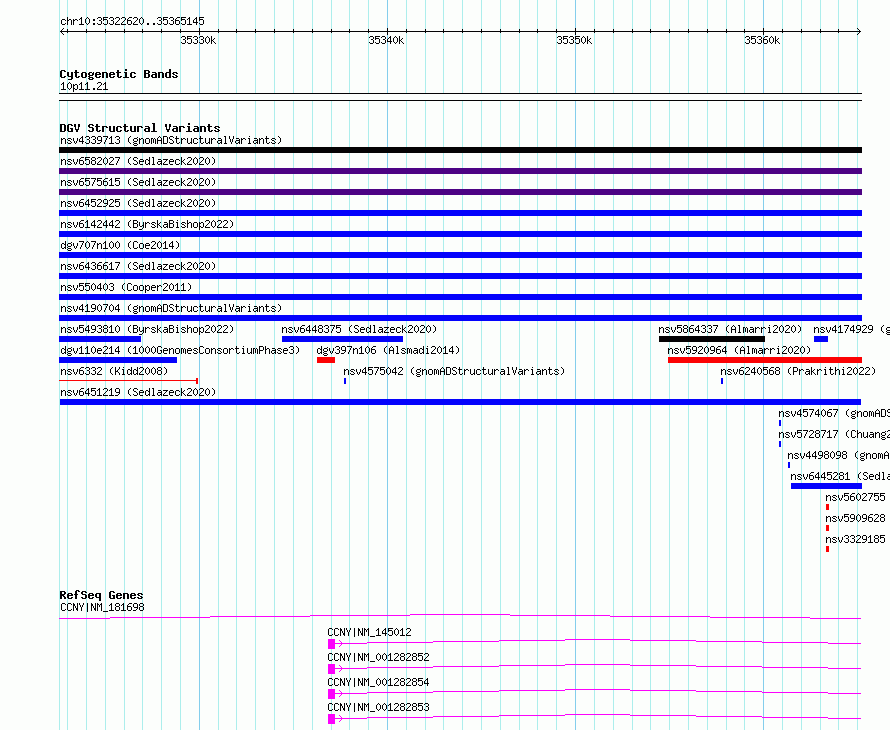Viewport: 890px width, 730px height.
Task: Click the 35350k ruler tick label
Action: [x=574, y=40]
